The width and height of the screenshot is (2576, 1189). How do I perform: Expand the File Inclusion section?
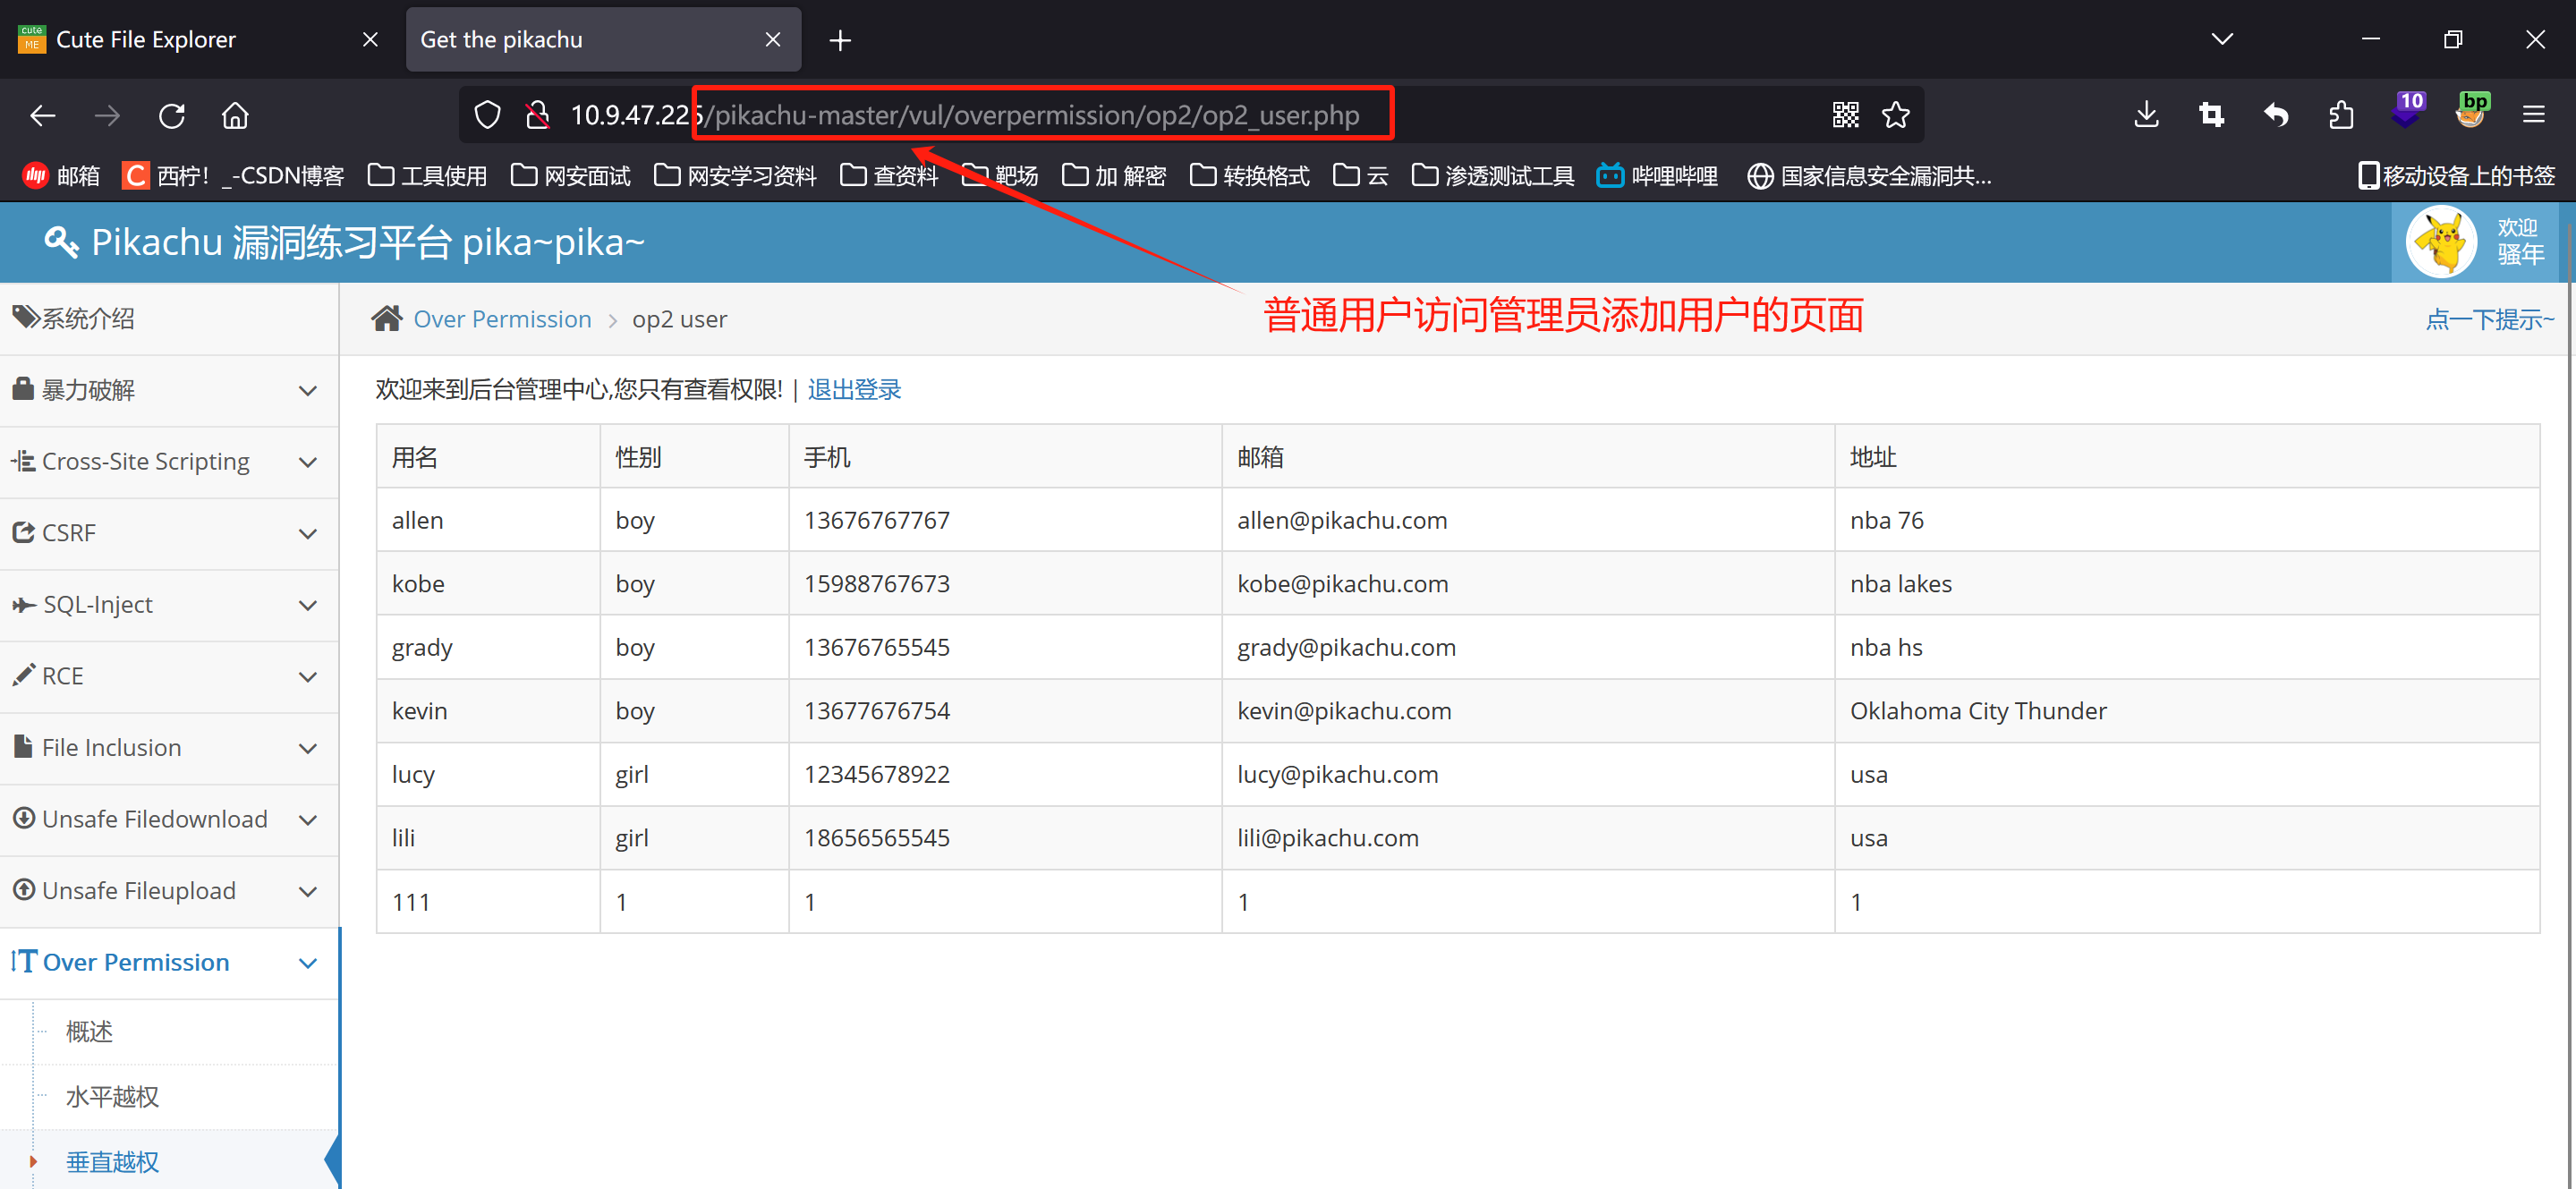pos(169,748)
